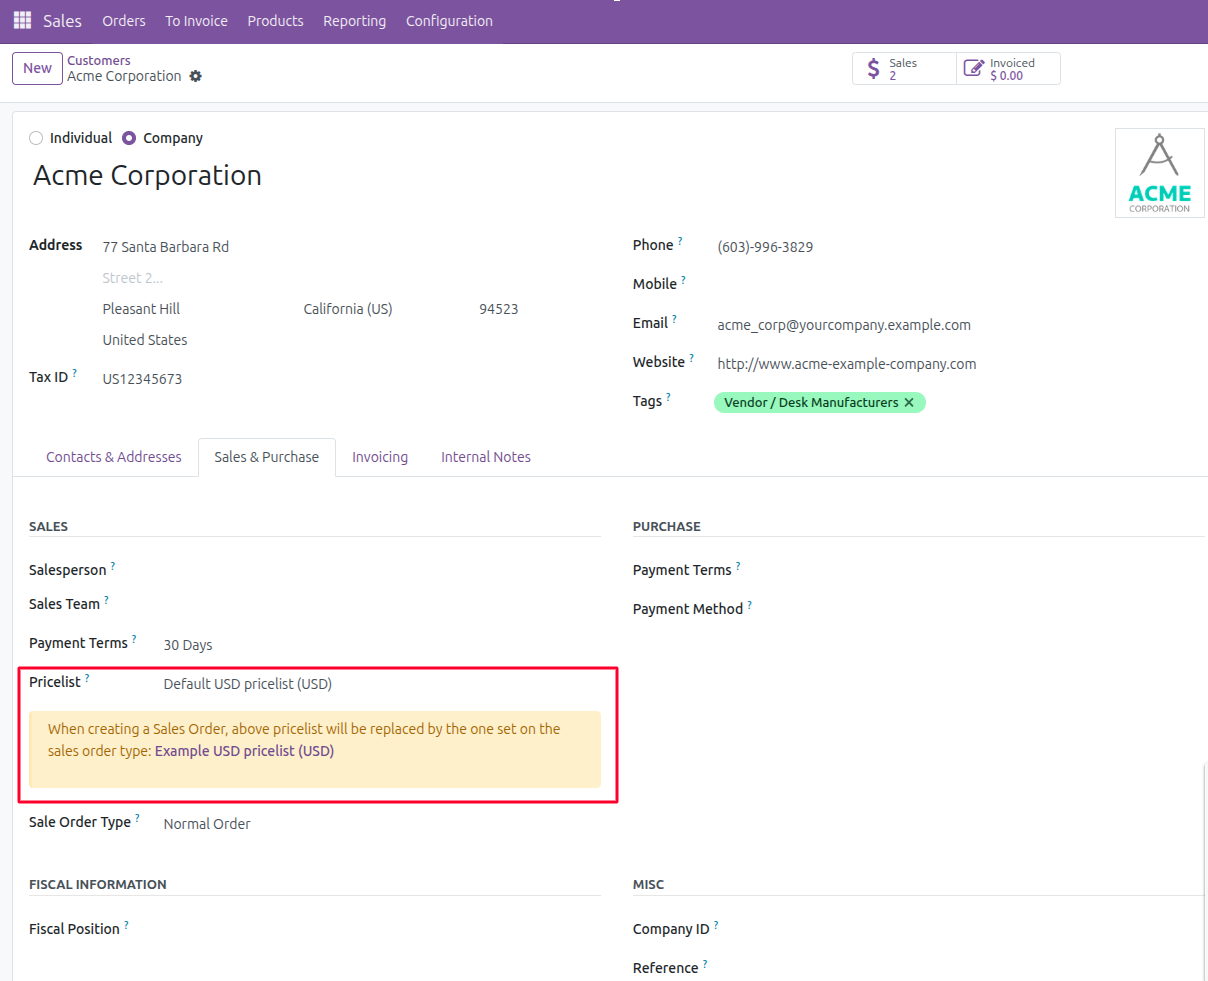The height and width of the screenshot is (981, 1208).
Task: Click the Invoiced pencil-paper stat icon
Action: pos(973,68)
